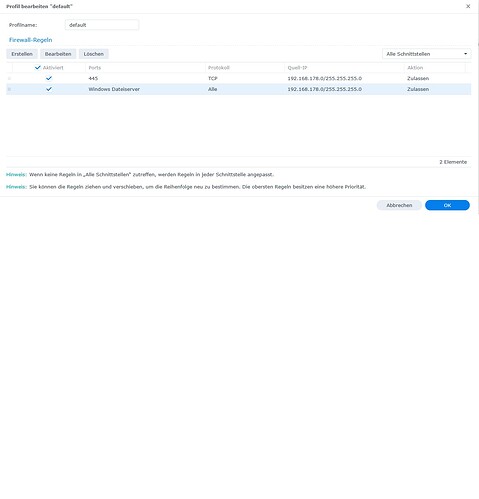Select Zulassen in the Windows Dateiserver row
The height and width of the screenshot is (499, 479).
[418, 89]
